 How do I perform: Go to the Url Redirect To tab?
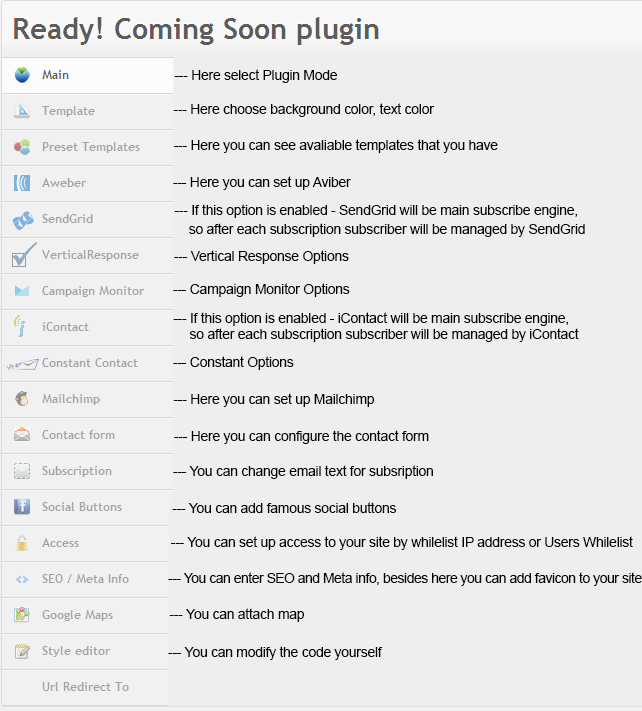click(x=85, y=687)
